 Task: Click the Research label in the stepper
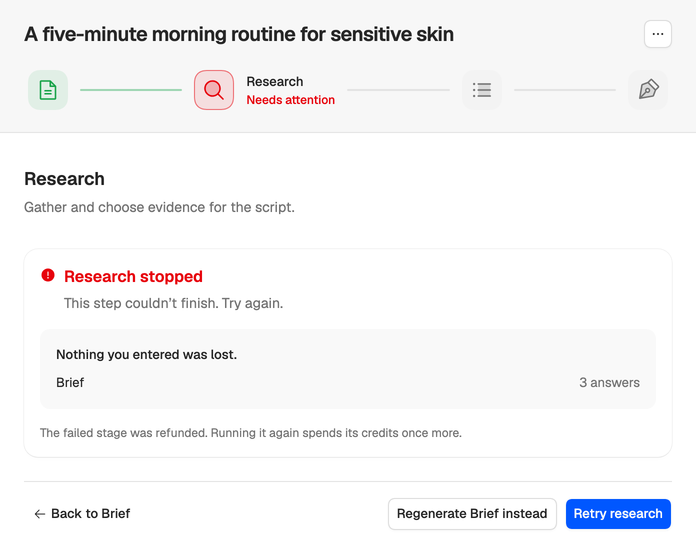(275, 82)
